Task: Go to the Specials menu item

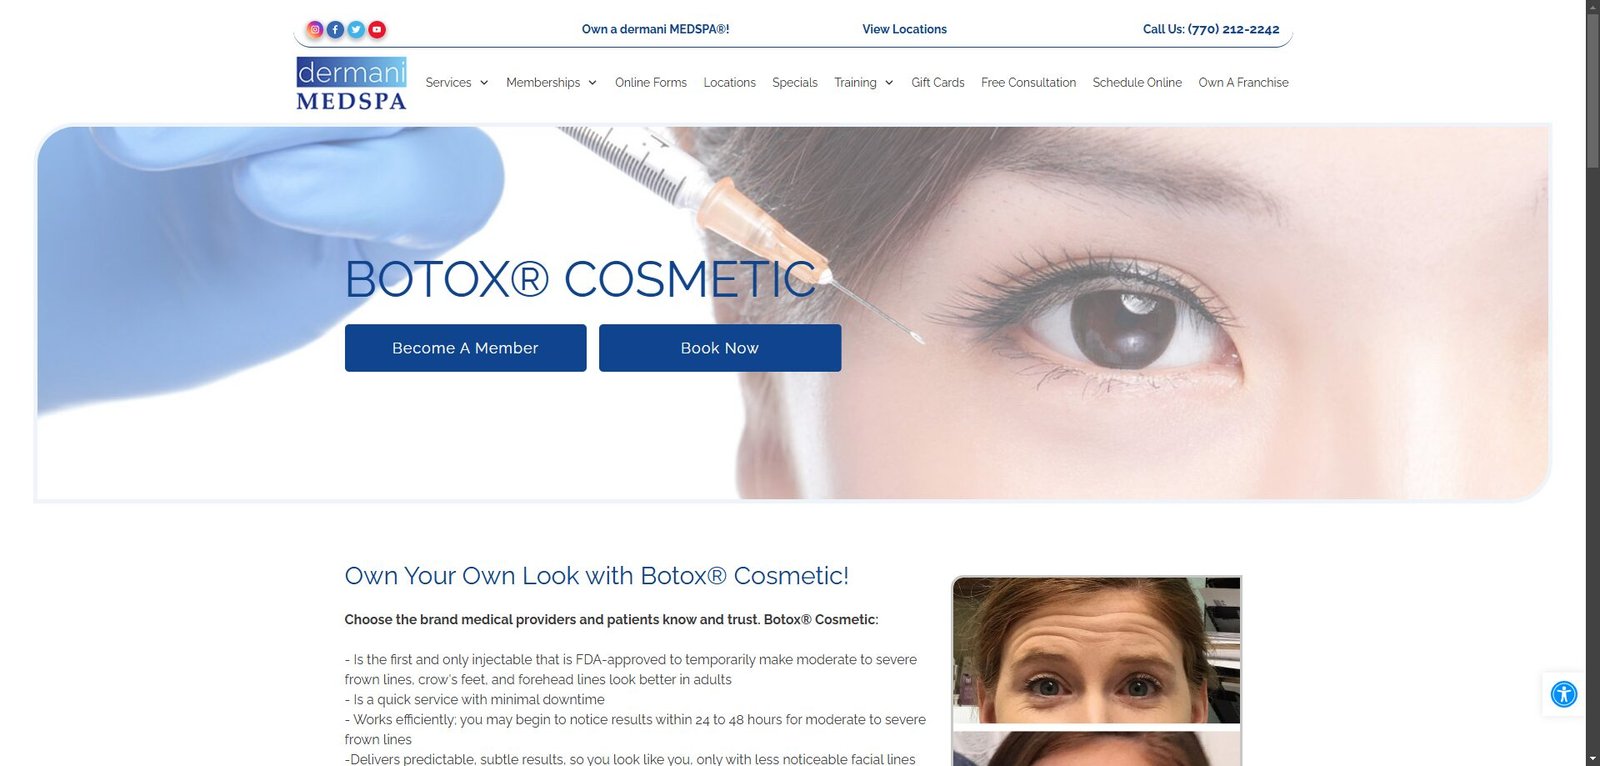Action: pyautogui.click(x=795, y=82)
